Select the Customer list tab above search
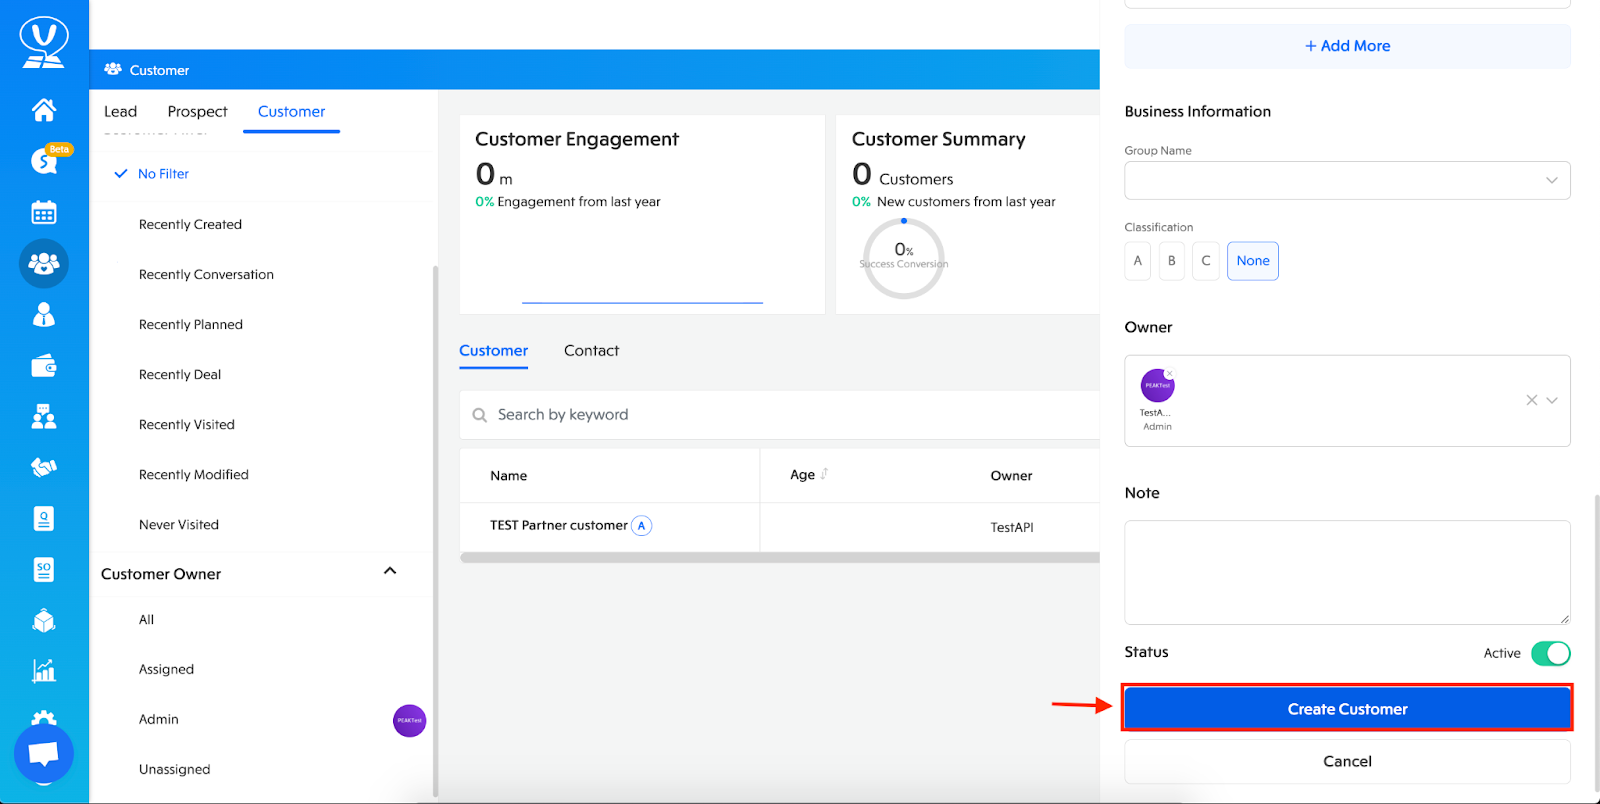1600x804 pixels. (493, 351)
